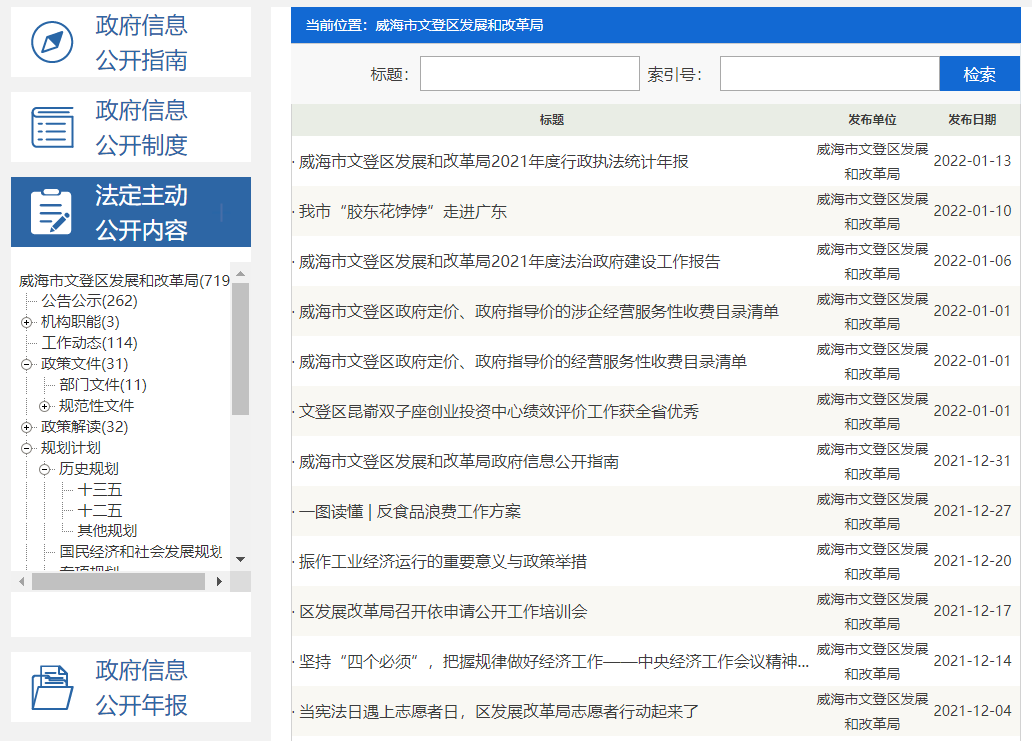This screenshot has width=1032, height=741.
Task: Expand the 政策解读 tree node
Action: [x=27, y=427]
